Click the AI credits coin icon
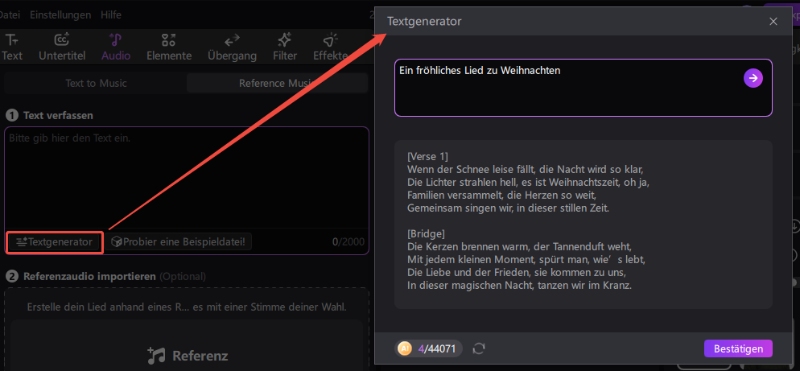The image size is (800, 371). click(405, 349)
